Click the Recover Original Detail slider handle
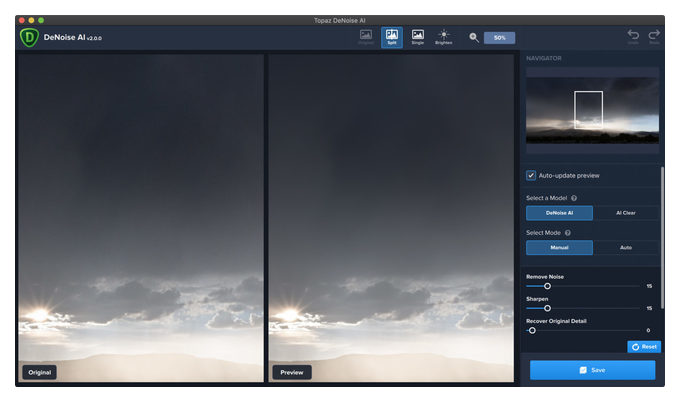Viewport: 680px width, 402px height. click(532, 330)
